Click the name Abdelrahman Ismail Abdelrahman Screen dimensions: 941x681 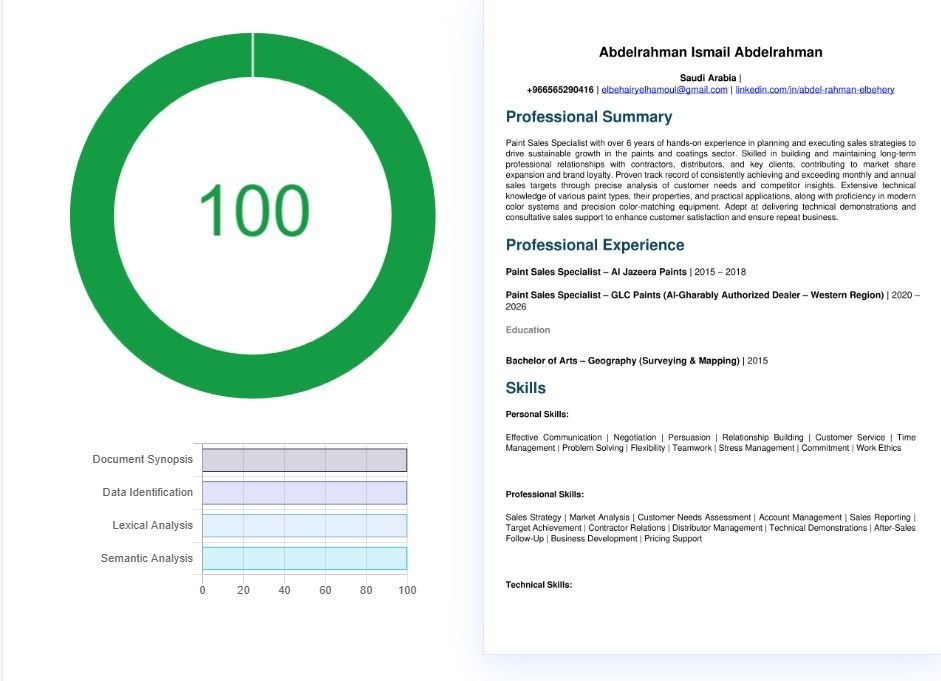[x=710, y=52]
